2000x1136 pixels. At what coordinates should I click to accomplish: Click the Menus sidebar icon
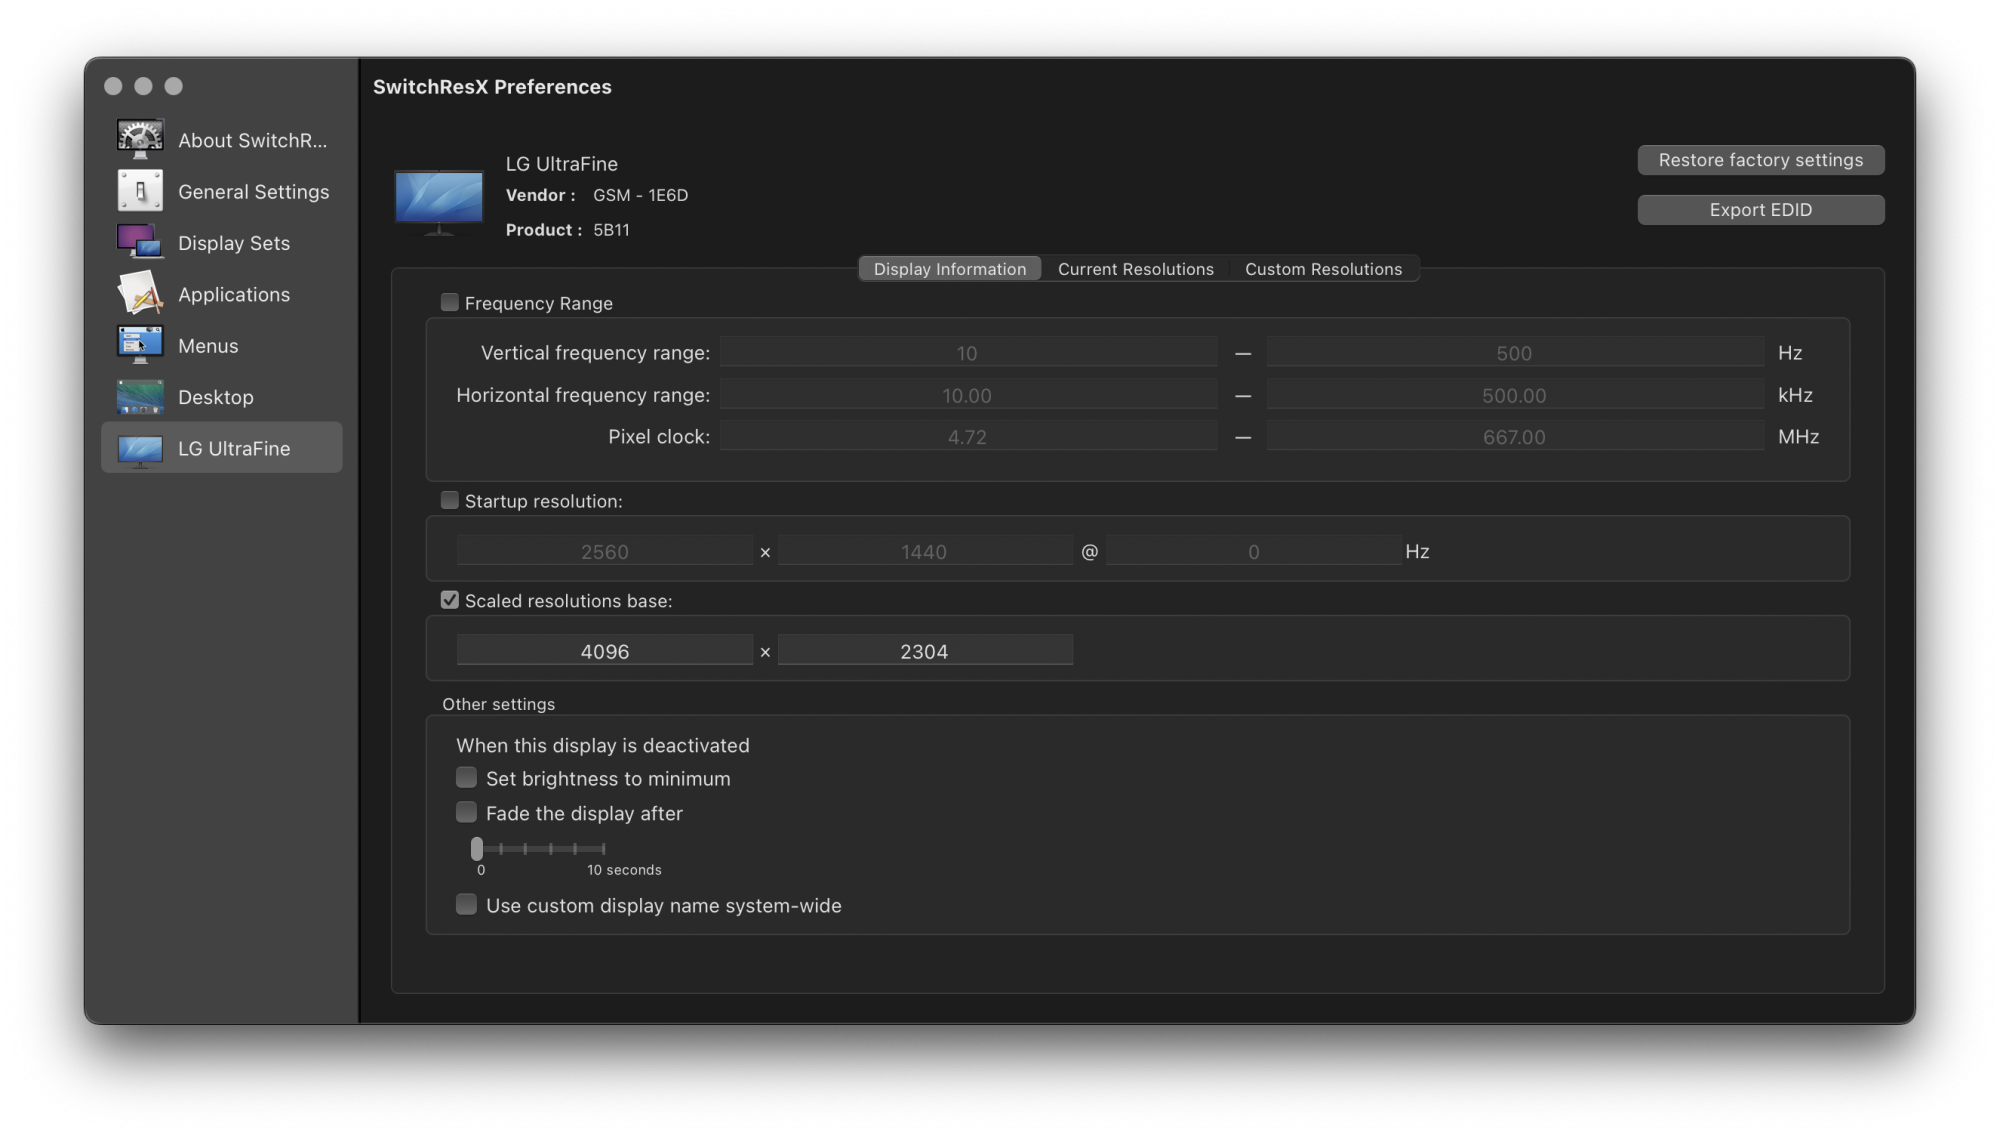tap(140, 345)
